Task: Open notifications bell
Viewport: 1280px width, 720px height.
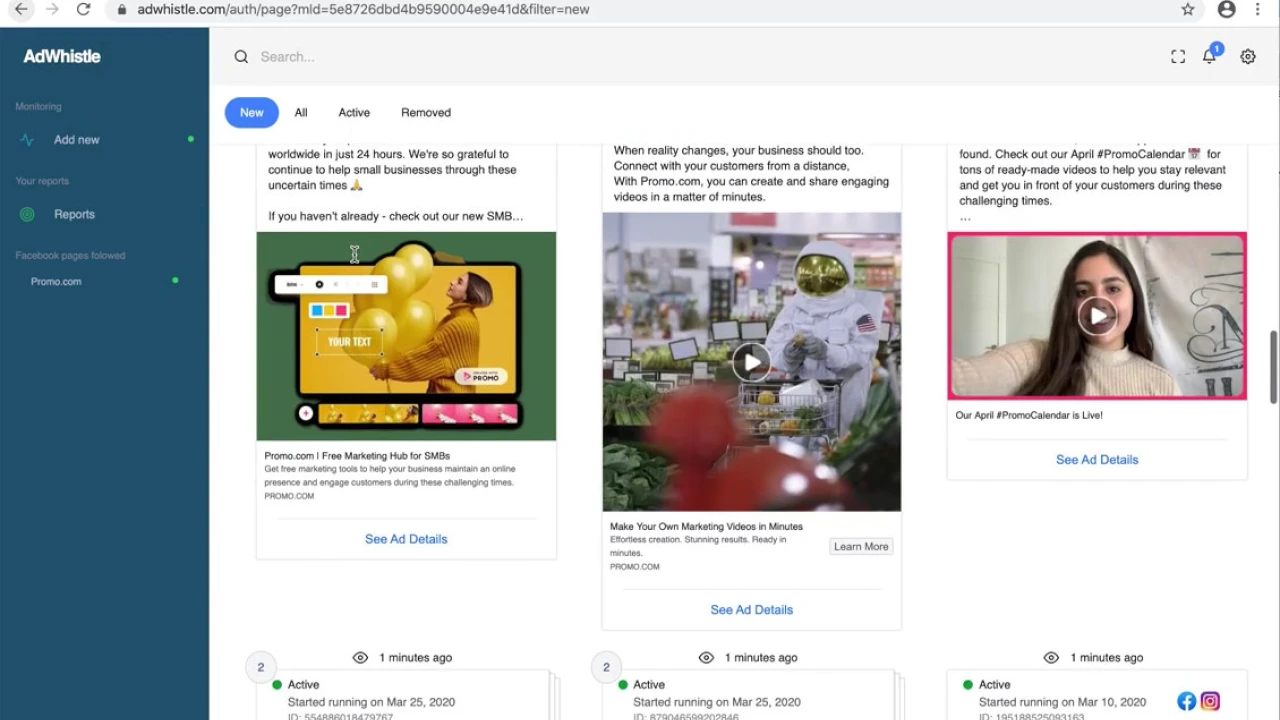Action: pos(1210,56)
